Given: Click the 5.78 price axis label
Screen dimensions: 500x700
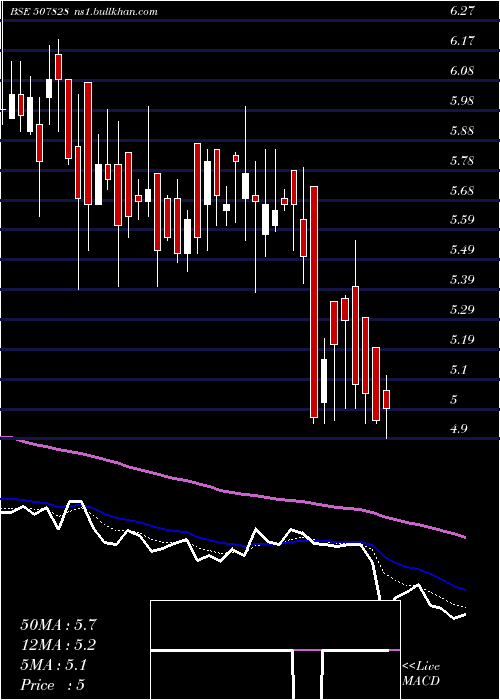Looking at the screenshot, I should [x=462, y=161].
